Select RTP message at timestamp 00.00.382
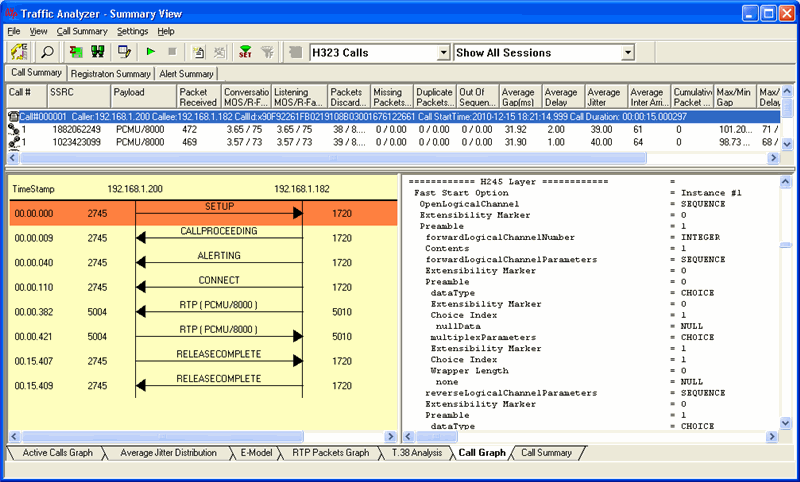 click(x=203, y=312)
